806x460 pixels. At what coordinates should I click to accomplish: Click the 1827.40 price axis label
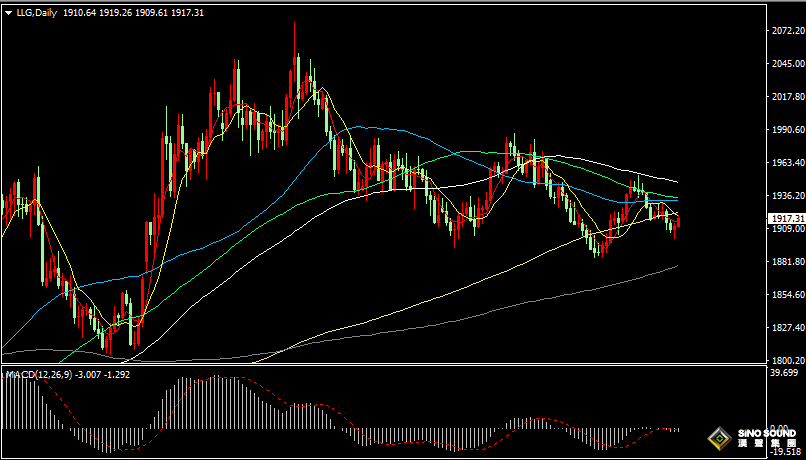(x=788, y=328)
